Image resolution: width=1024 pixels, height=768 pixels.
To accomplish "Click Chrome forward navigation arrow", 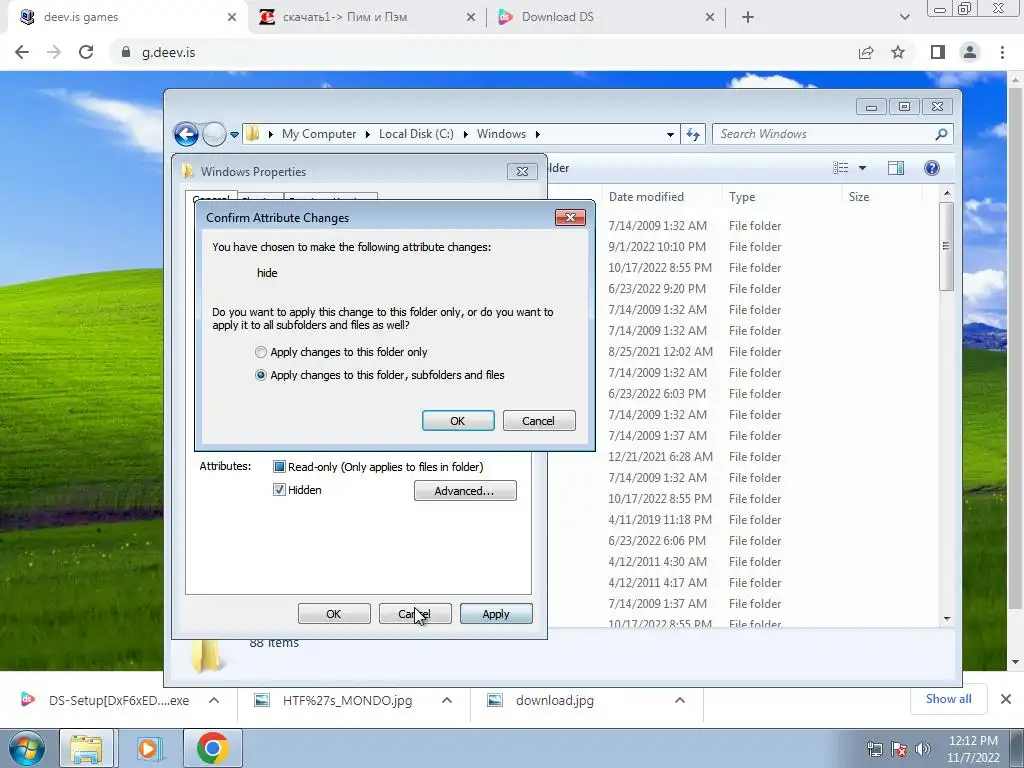I will point(54,52).
